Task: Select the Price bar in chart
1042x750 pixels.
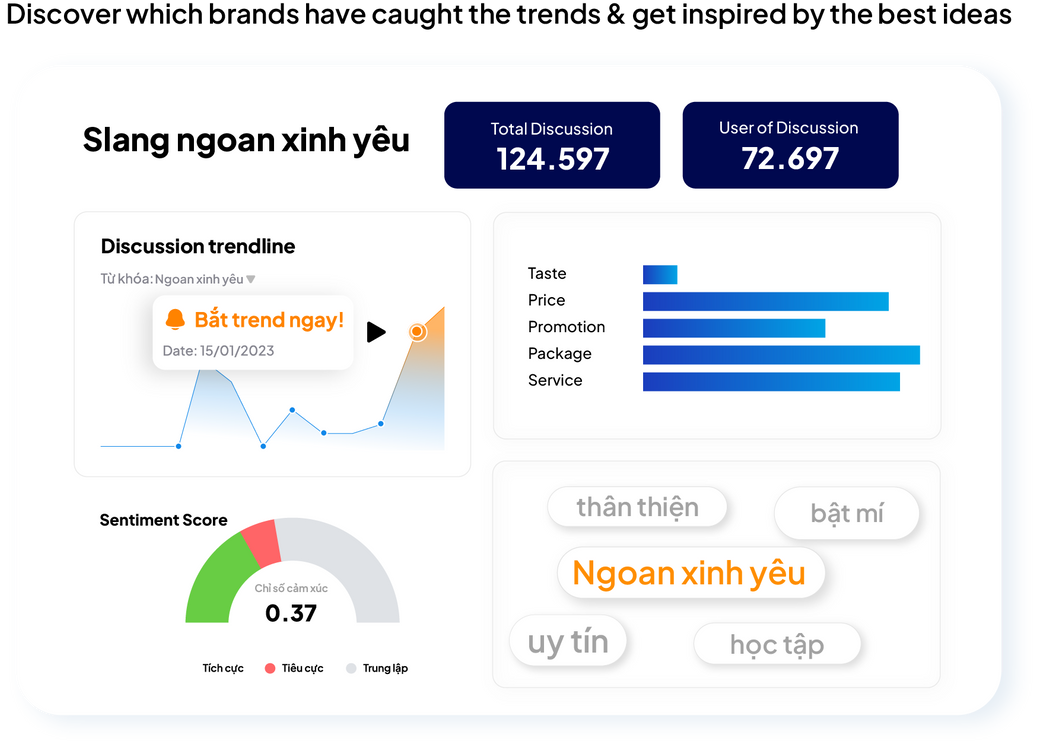Action: (x=766, y=301)
